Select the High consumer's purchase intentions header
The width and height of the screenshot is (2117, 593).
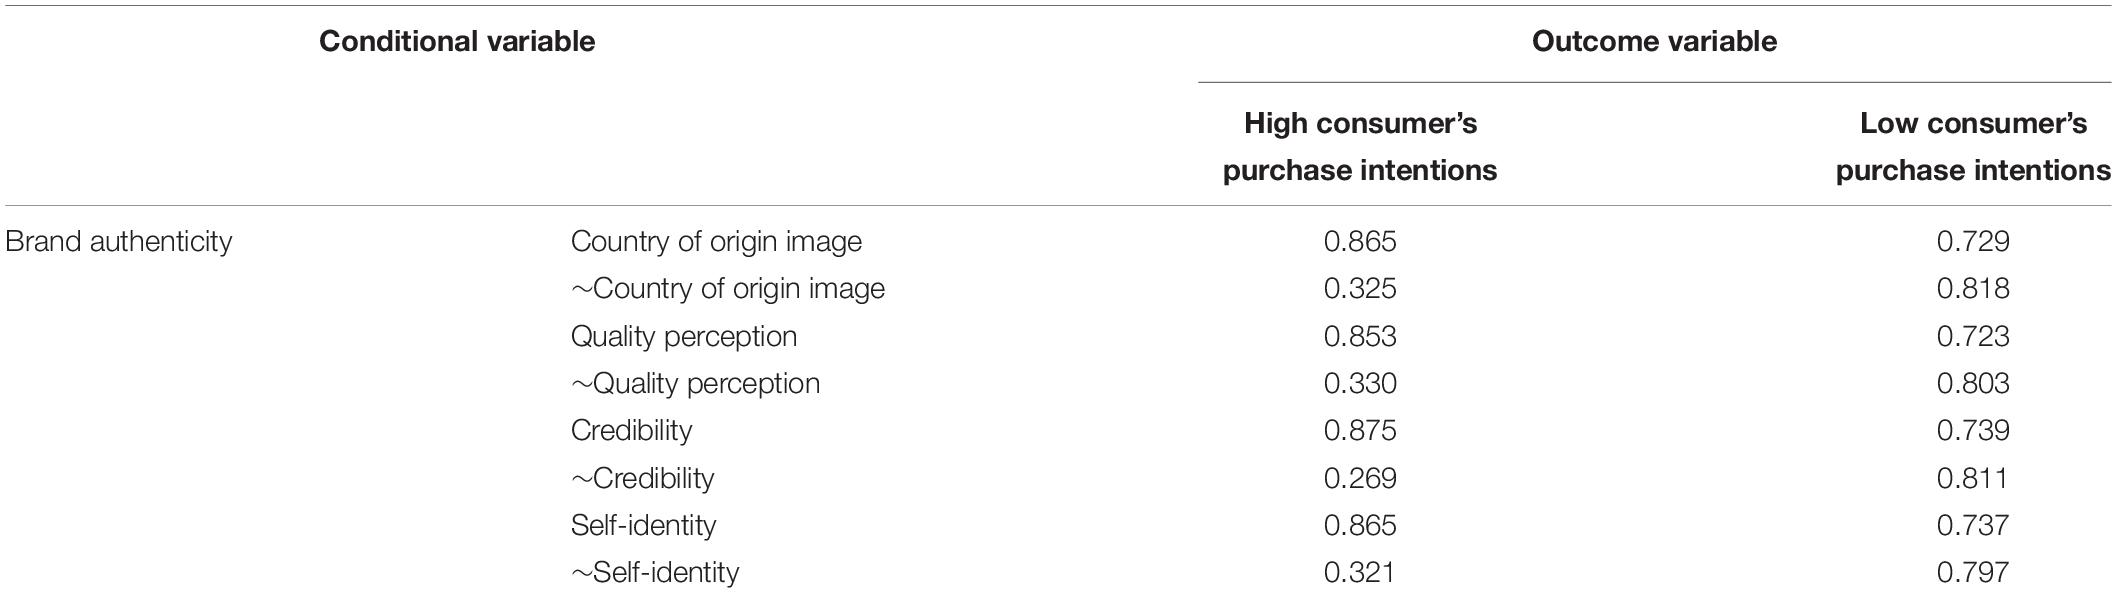[1360, 147]
